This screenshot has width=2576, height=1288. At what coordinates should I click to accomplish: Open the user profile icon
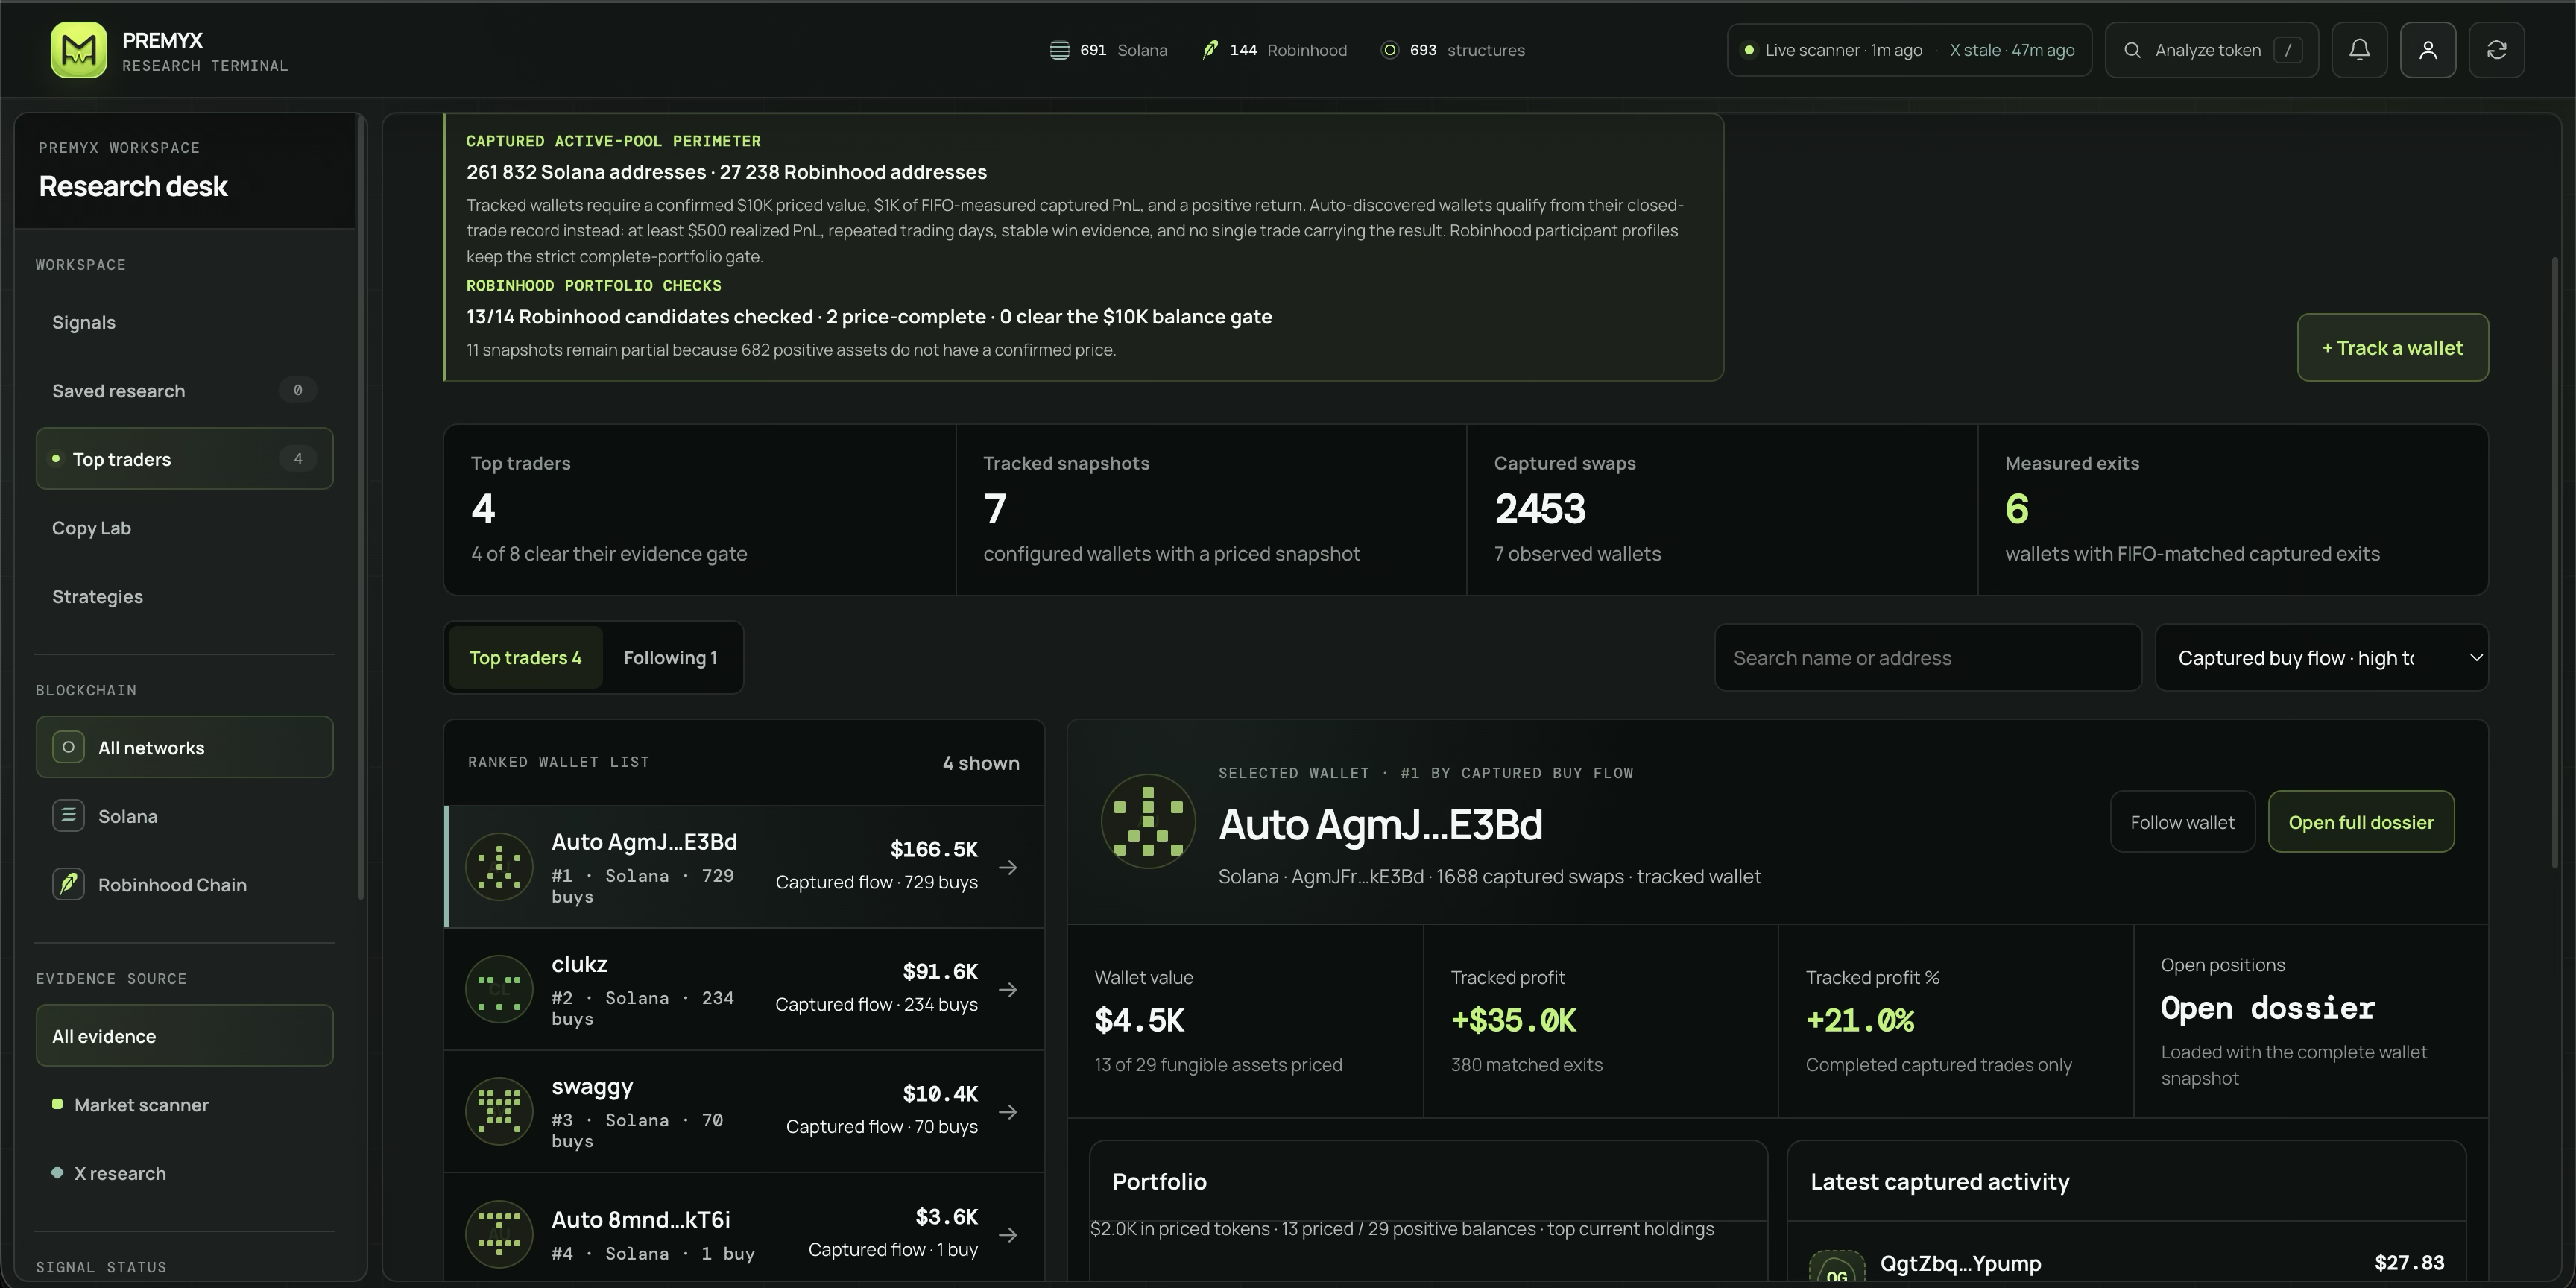pos(2428,50)
